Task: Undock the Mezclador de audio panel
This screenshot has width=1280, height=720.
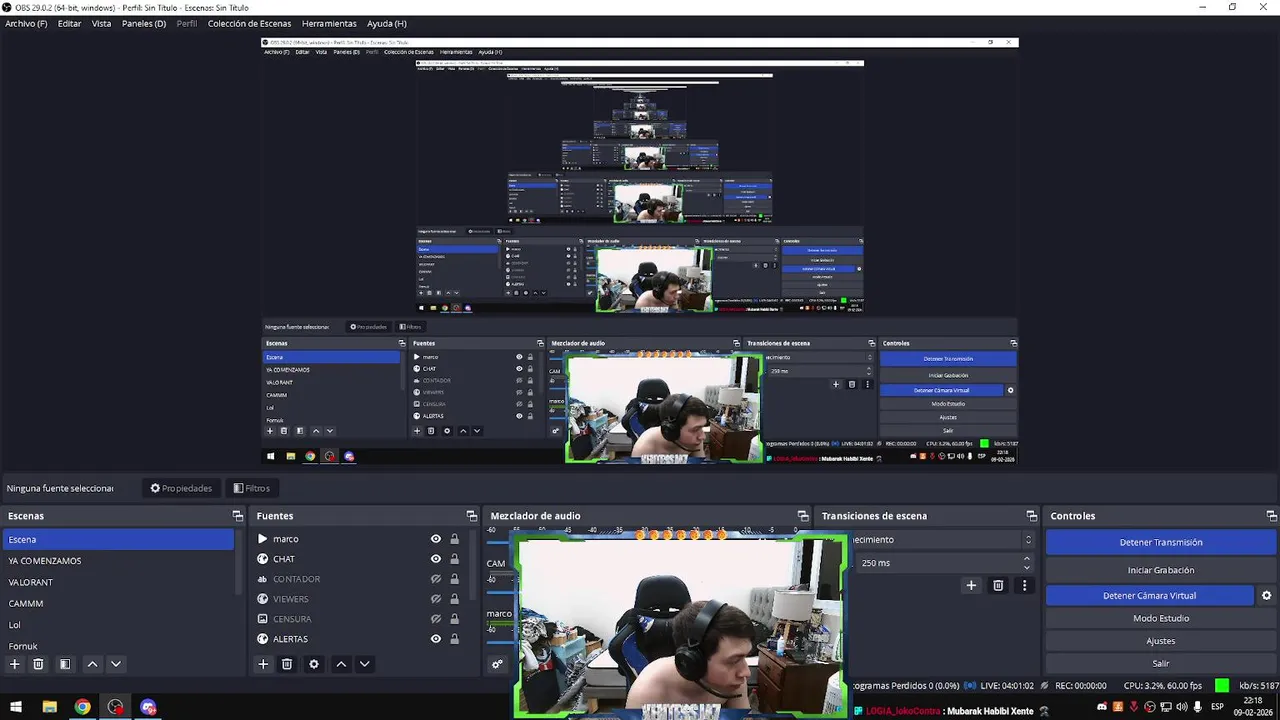Action: pos(803,516)
